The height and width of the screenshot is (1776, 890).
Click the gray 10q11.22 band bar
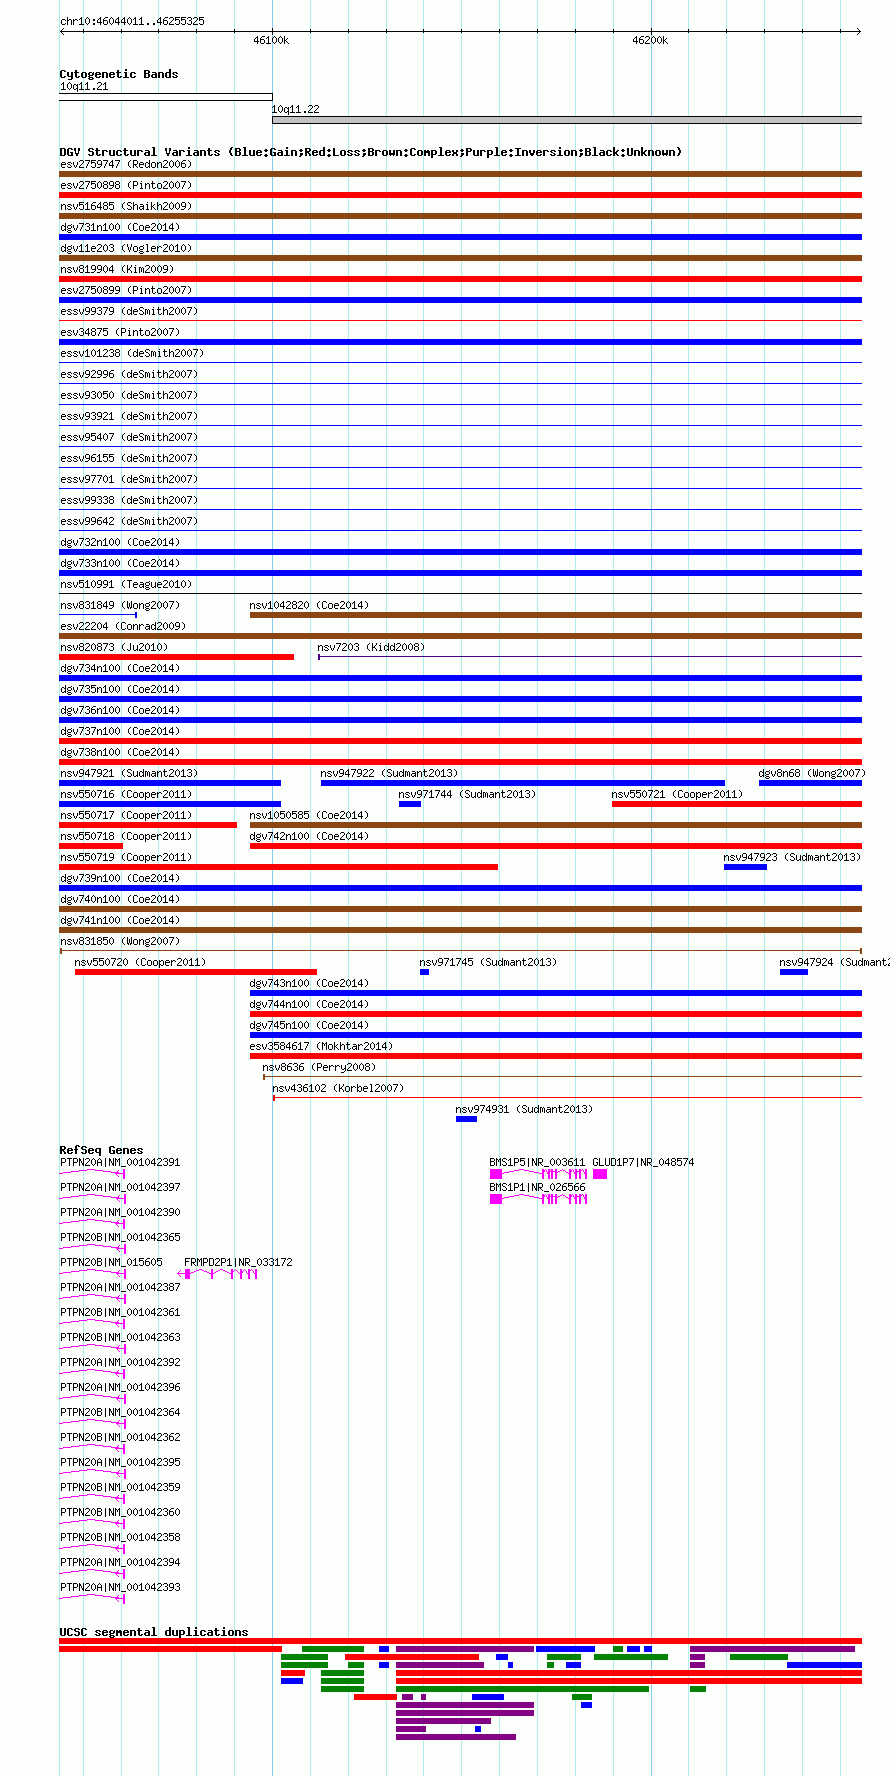pyautogui.click(x=567, y=120)
